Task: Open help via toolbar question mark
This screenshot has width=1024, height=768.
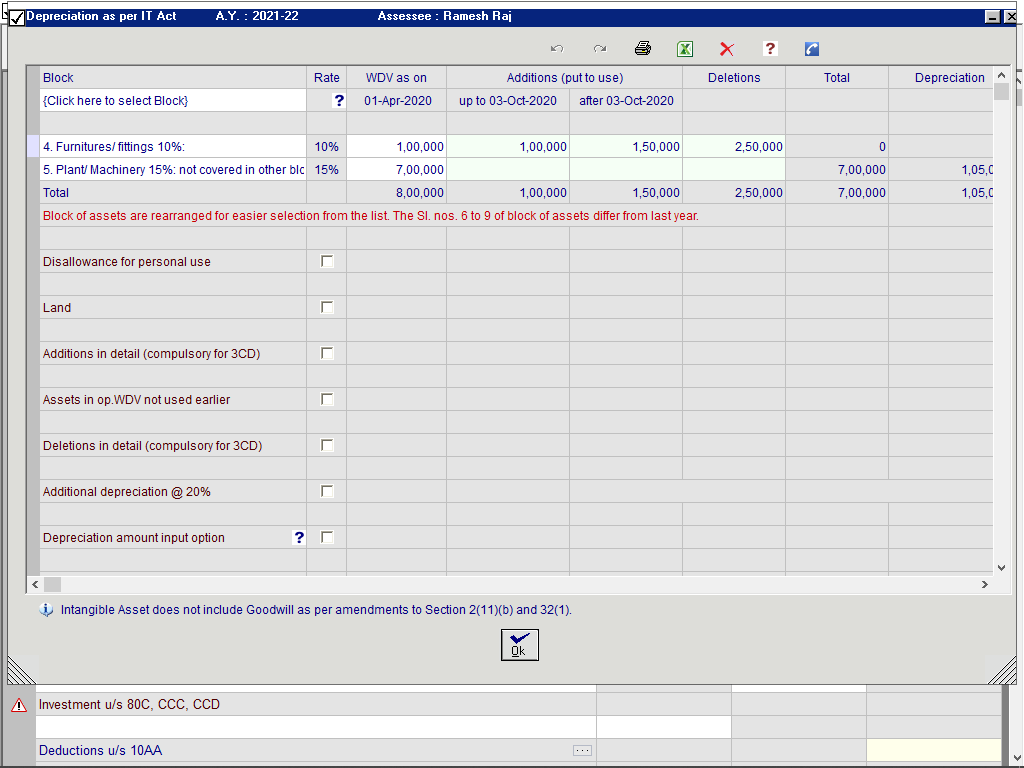Action: pos(770,49)
